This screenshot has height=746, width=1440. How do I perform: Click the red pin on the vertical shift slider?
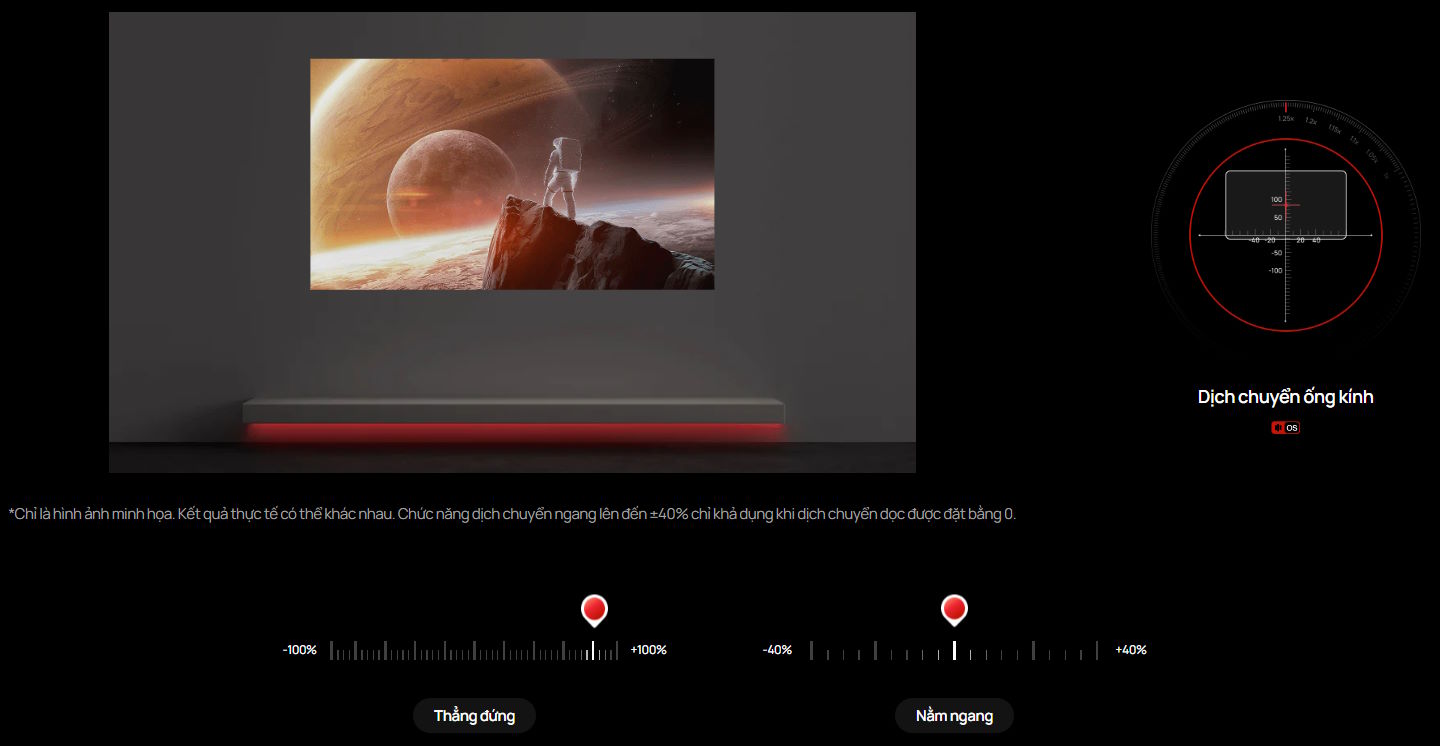point(594,608)
